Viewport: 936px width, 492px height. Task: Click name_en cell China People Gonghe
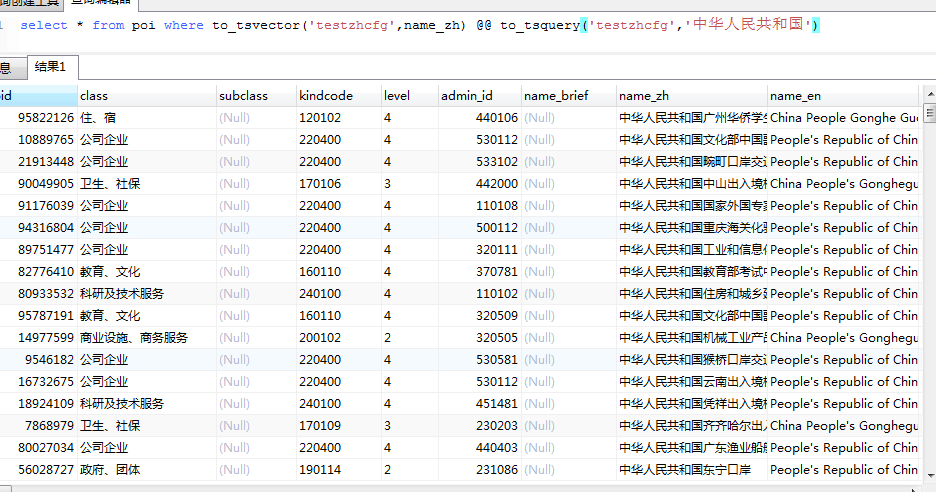pos(842,118)
